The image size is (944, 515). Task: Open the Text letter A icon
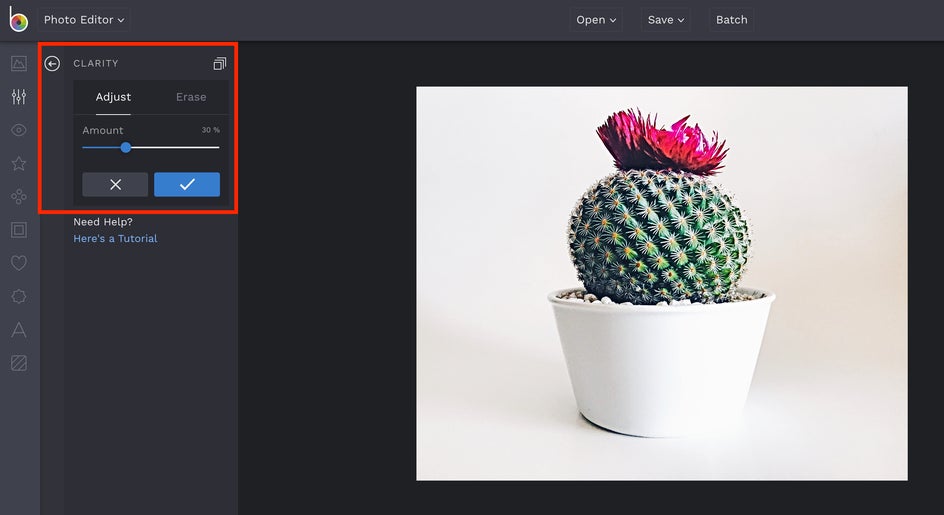click(19, 329)
